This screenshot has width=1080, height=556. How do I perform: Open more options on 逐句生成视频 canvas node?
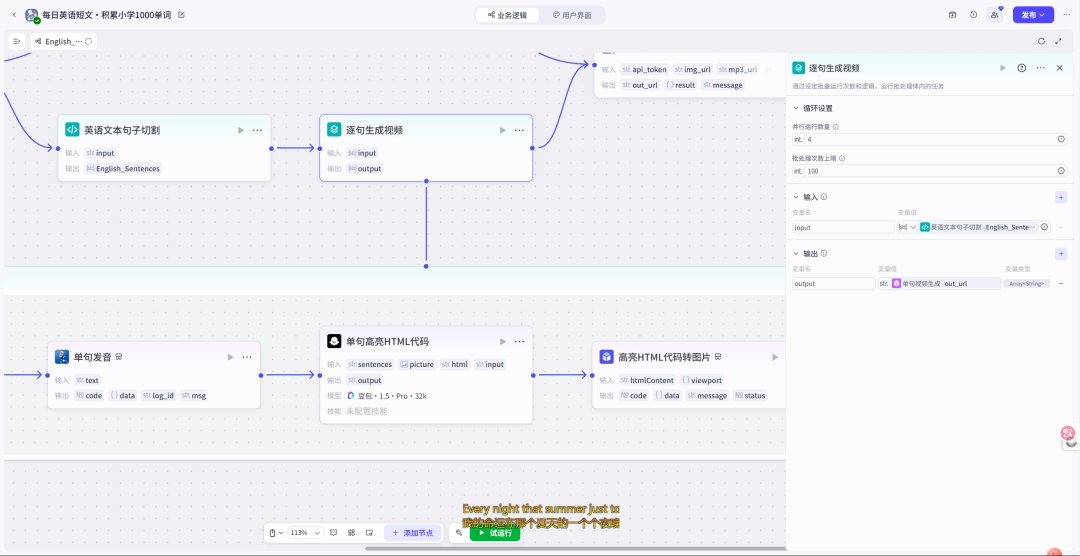click(519, 130)
